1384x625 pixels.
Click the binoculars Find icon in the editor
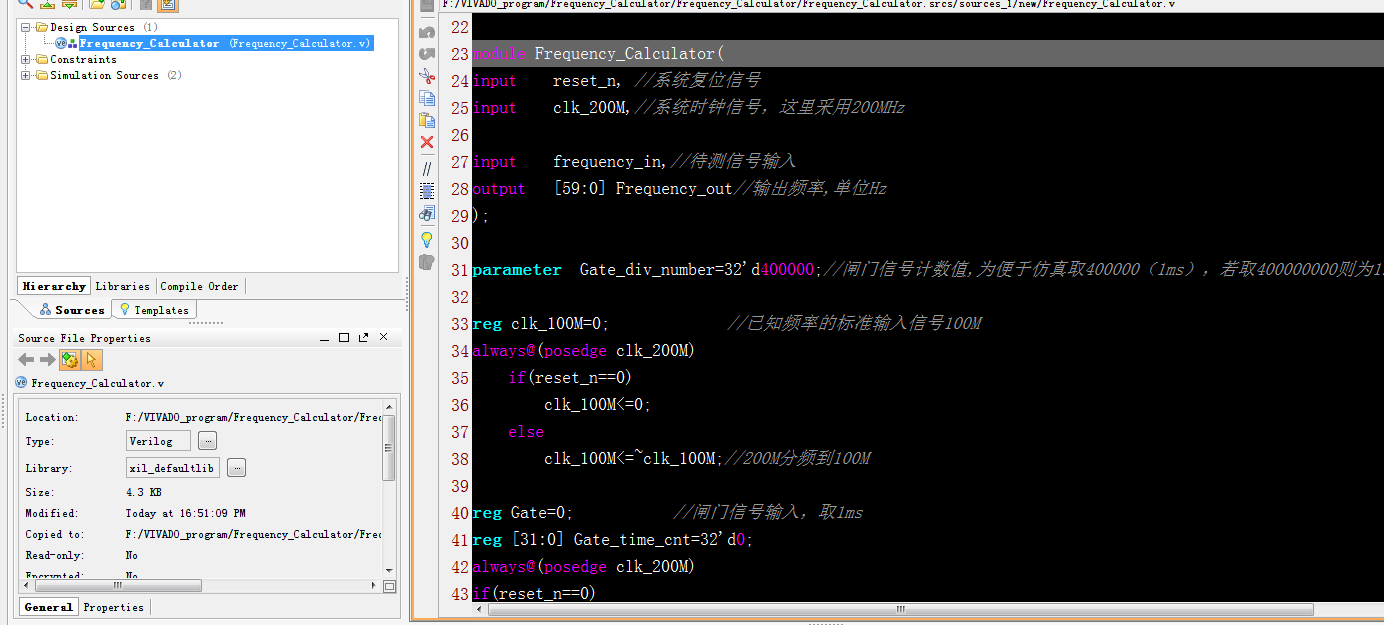[x=427, y=214]
